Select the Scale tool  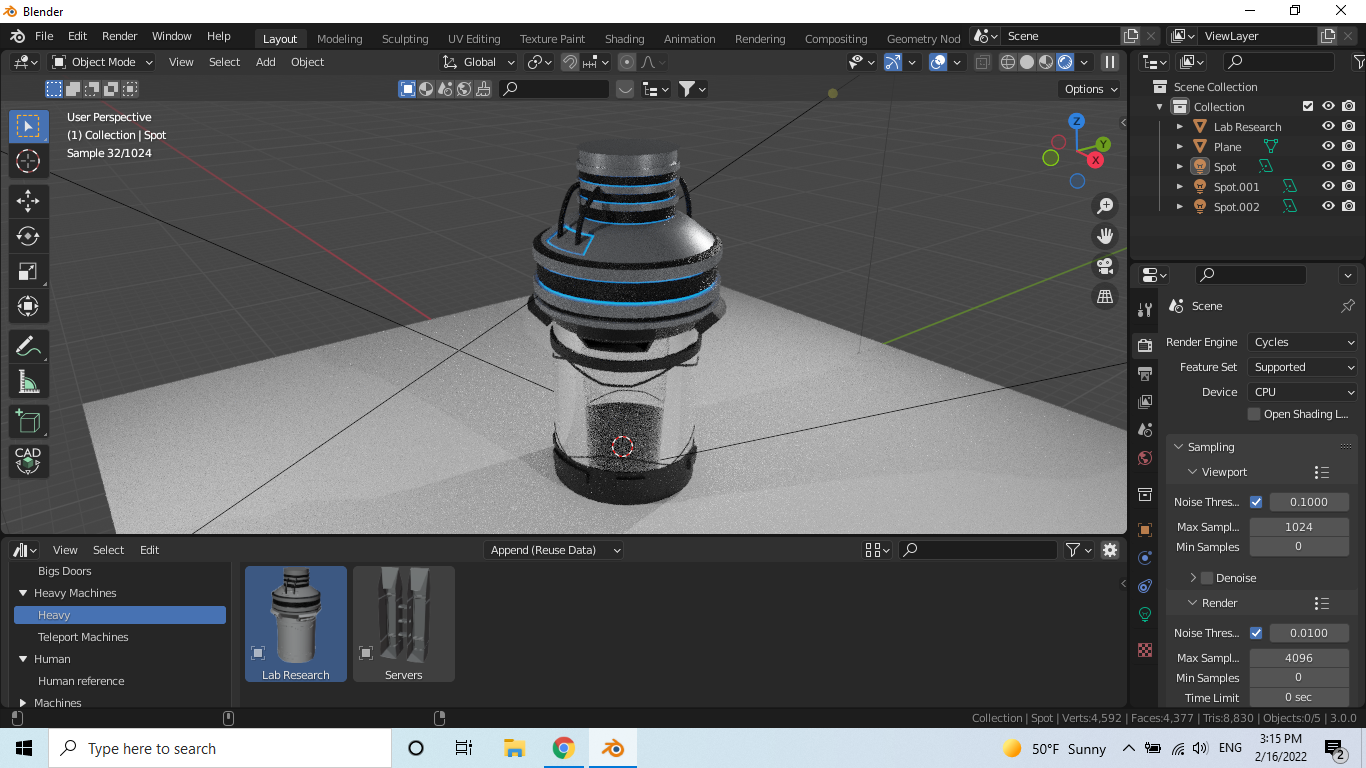point(28,271)
